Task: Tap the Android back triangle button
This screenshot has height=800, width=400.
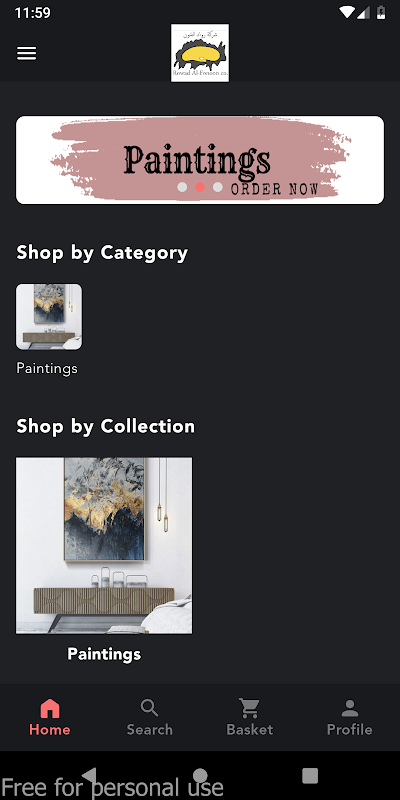Action: click(90, 776)
